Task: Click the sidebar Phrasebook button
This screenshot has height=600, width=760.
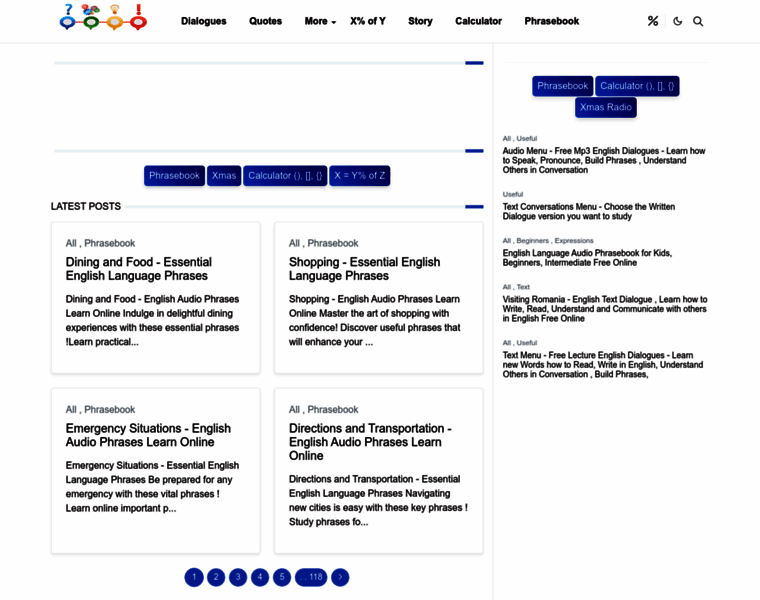Action: click(x=562, y=86)
